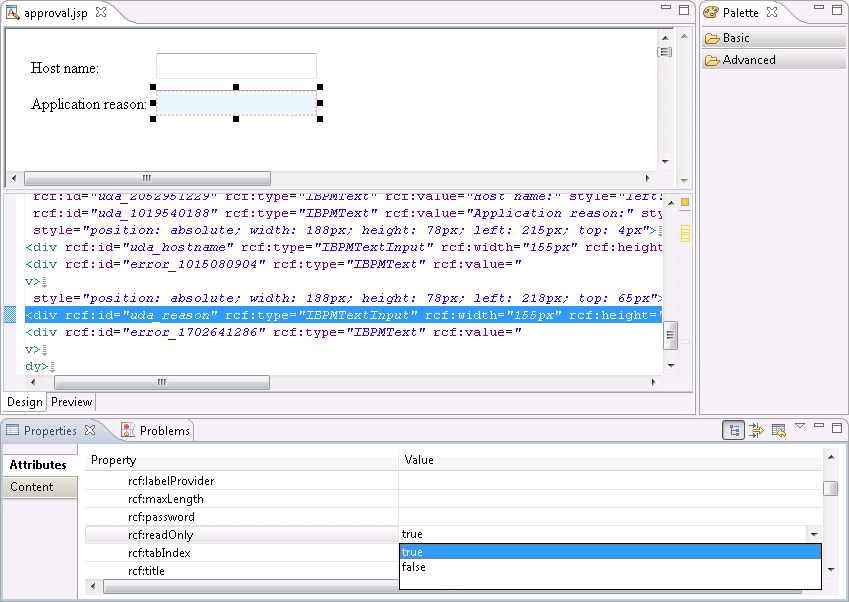Open Properties view menu triangle
Viewport: 849px width, 602px height.
pos(799,427)
